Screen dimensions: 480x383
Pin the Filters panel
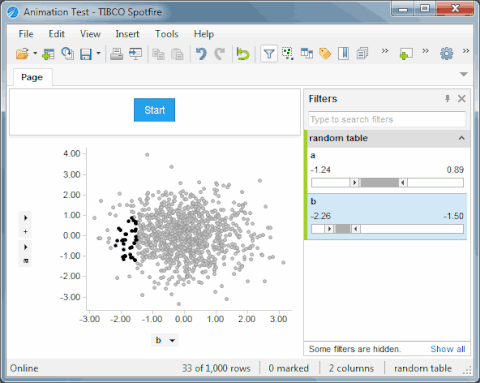pos(447,99)
